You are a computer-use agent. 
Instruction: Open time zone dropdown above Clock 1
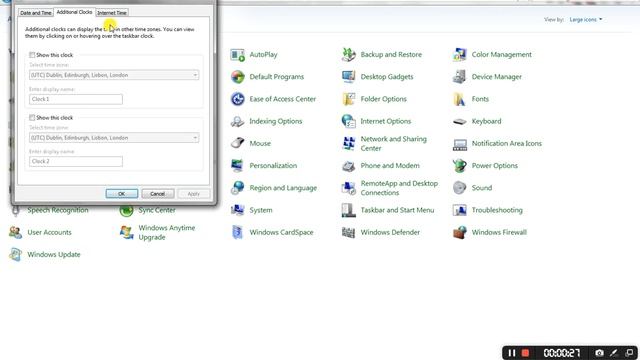pyautogui.click(x=114, y=75)
